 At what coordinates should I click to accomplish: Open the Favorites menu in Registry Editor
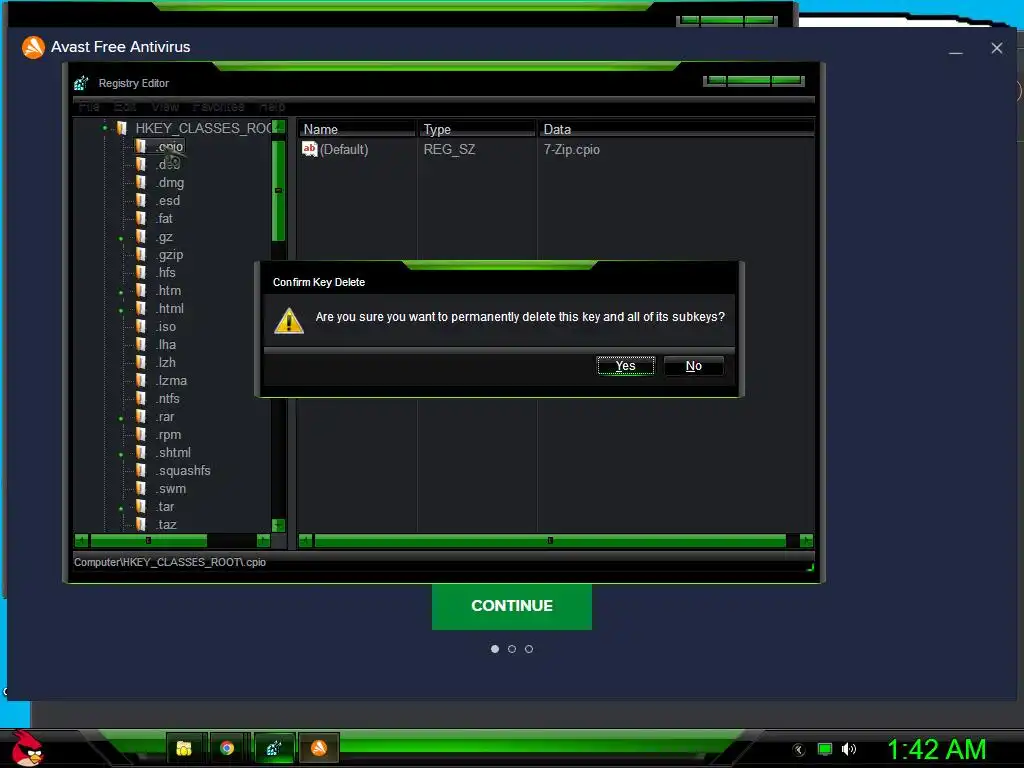tap(218, 106)
